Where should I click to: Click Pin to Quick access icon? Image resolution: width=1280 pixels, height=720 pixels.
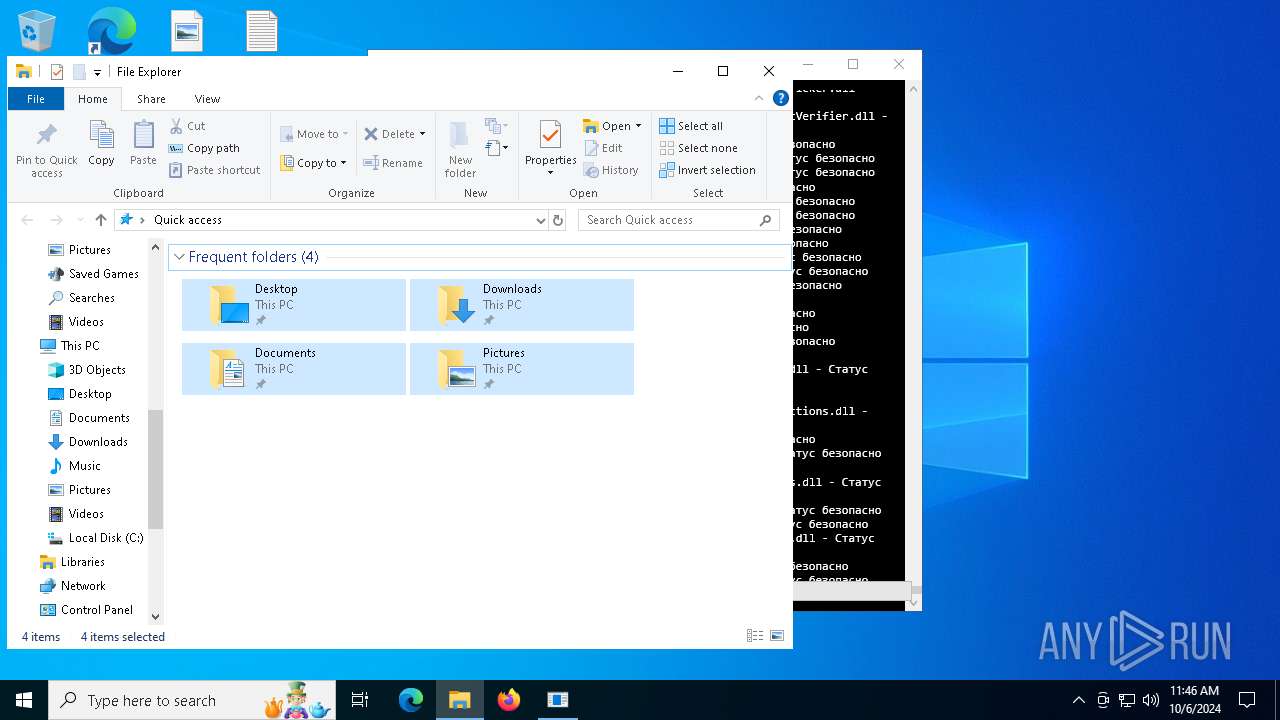point(46,150)
